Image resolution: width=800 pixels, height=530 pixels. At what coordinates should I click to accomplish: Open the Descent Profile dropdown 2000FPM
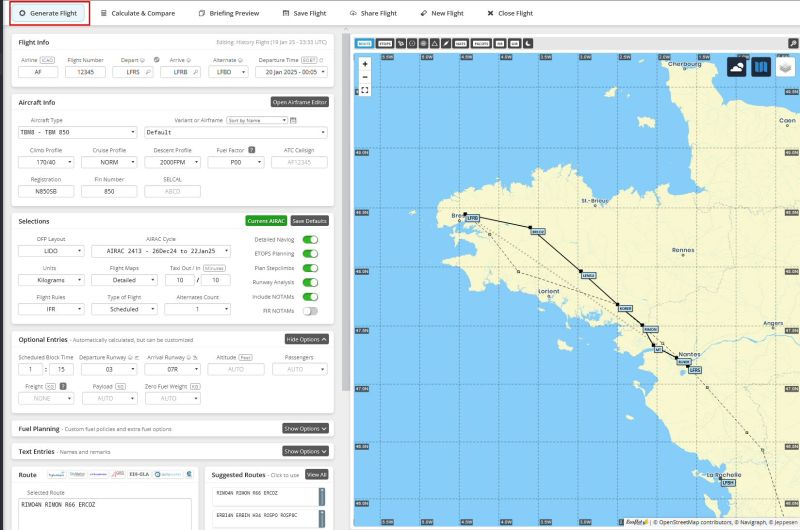coord(172,162)
